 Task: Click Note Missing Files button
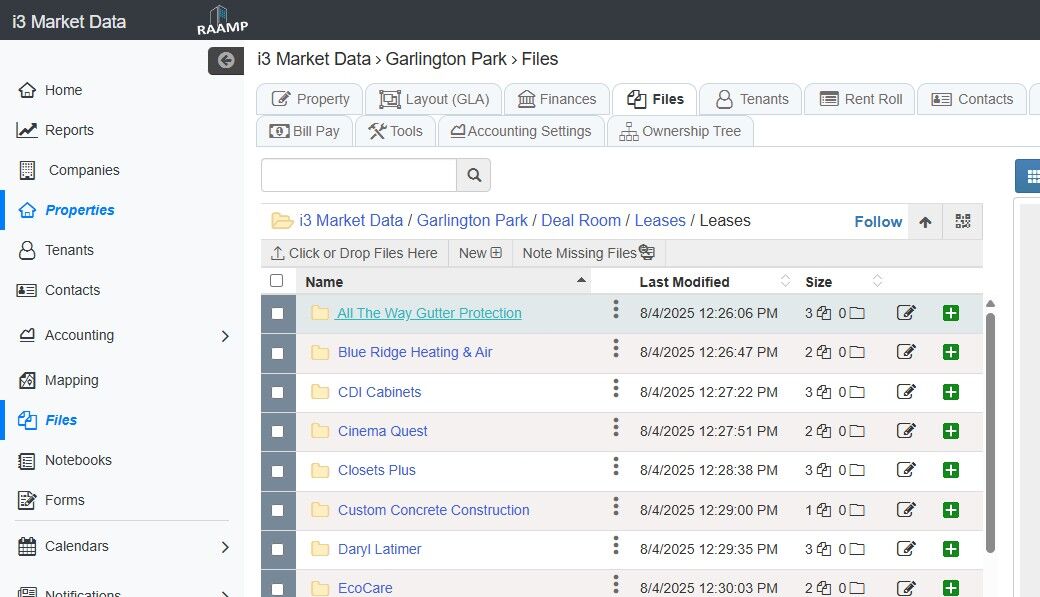[588, 253]
